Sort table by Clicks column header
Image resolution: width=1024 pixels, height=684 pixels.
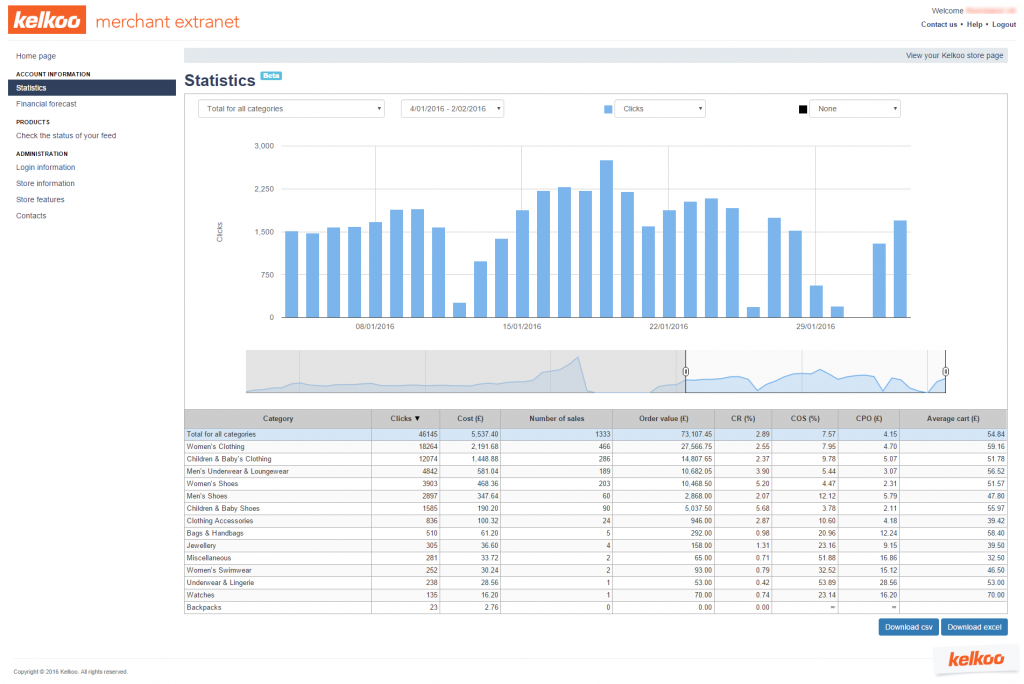click(404, 419)
